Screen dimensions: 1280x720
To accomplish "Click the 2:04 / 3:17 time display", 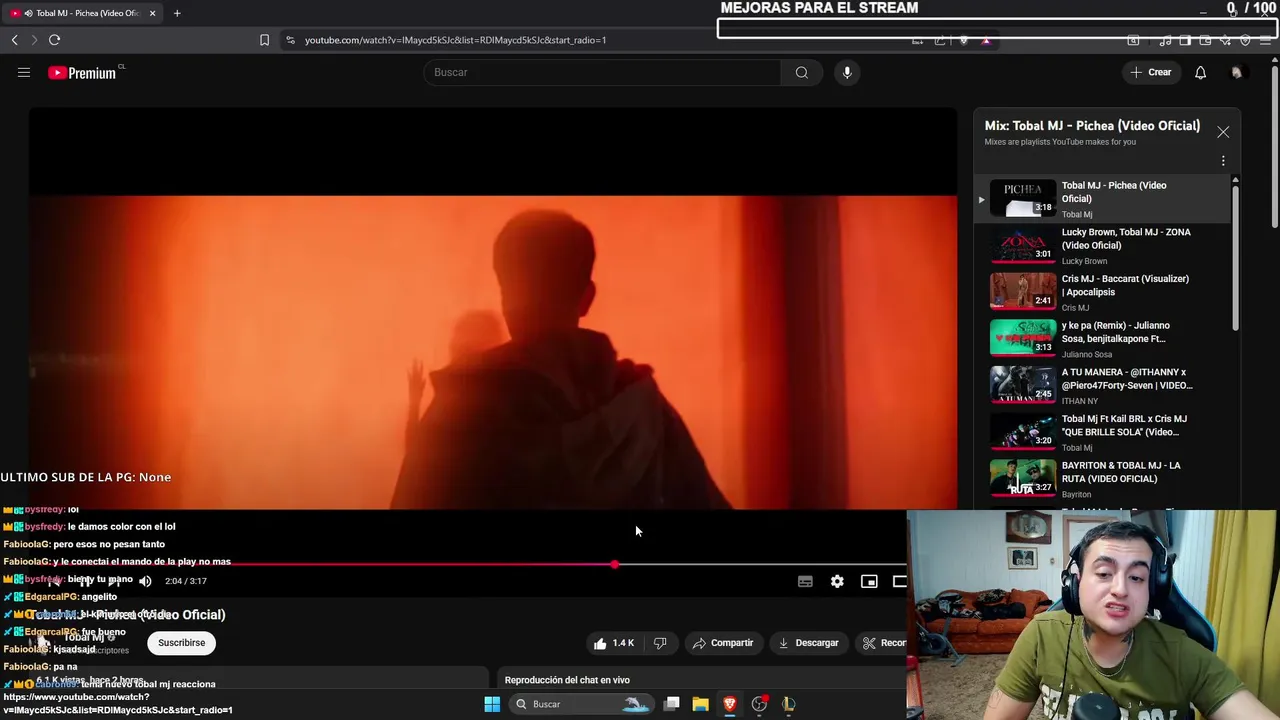I will pyautogui.click(x=186, y=581).
